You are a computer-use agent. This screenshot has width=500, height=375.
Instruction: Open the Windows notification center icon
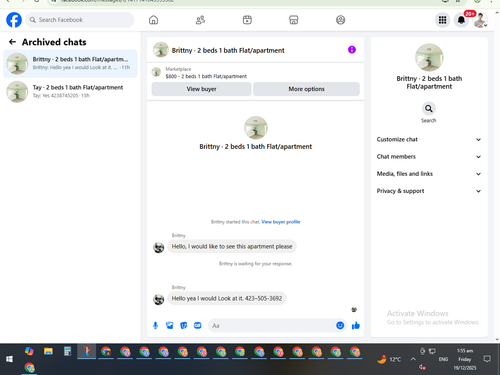pyautogui.click(x=487, y=359)
